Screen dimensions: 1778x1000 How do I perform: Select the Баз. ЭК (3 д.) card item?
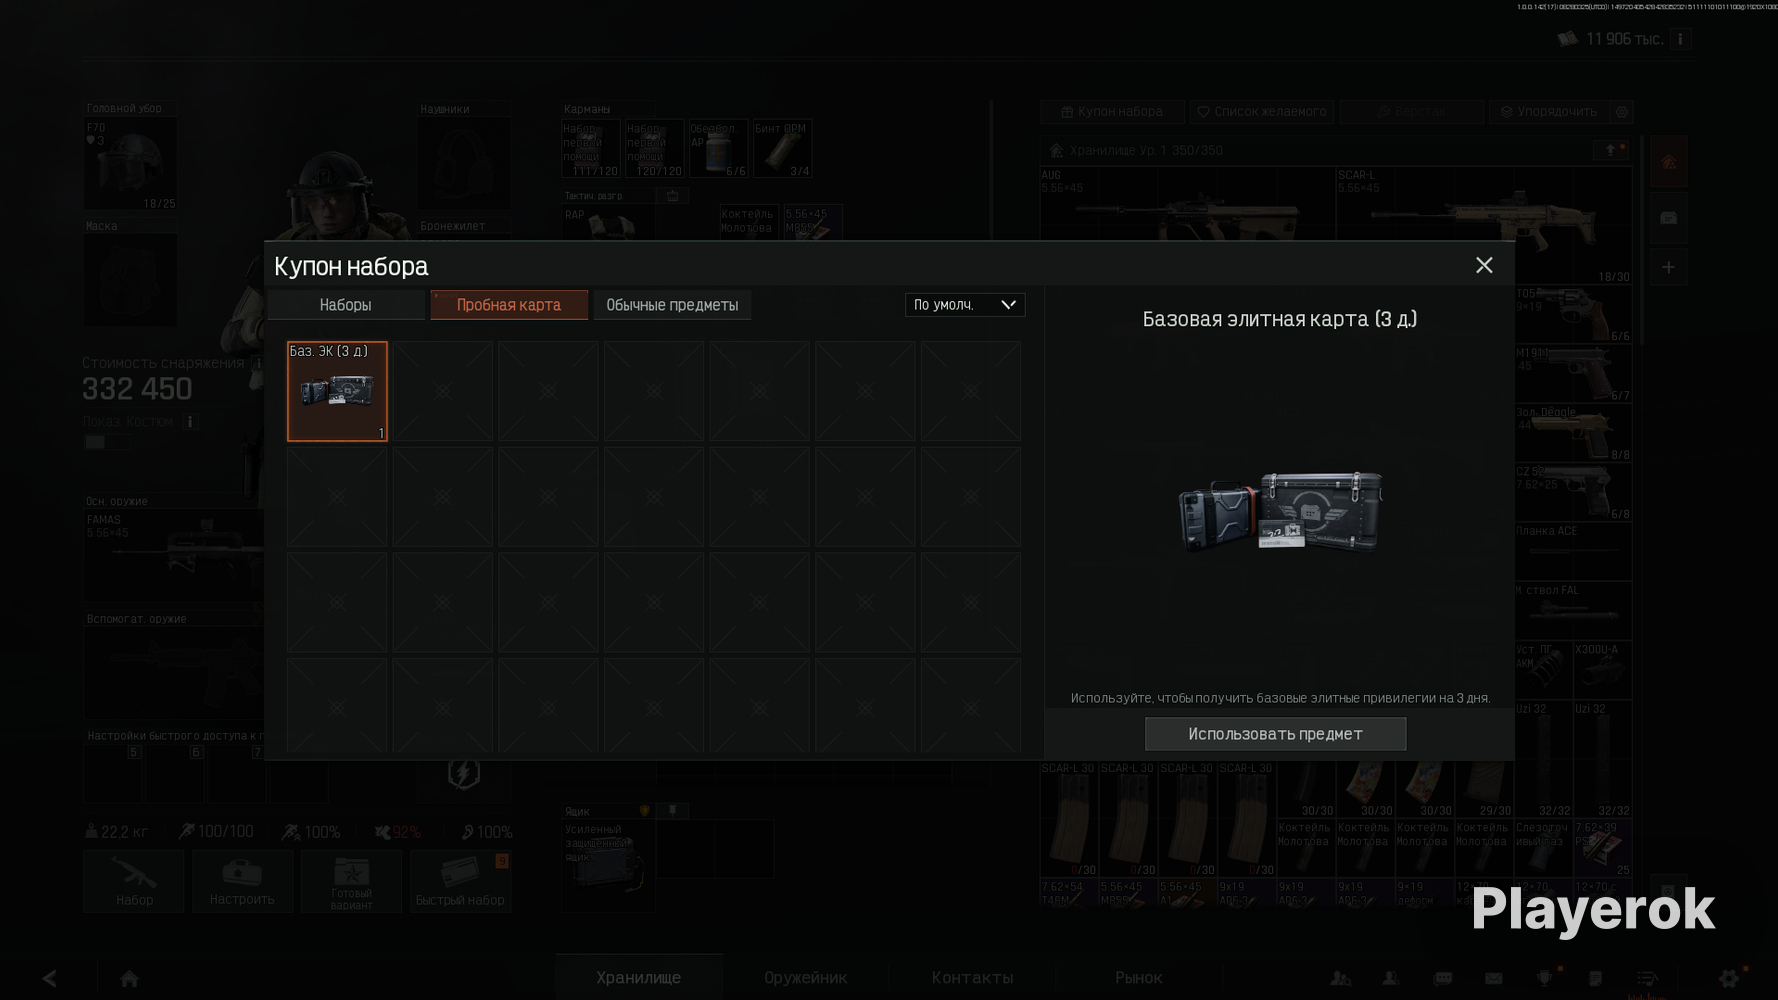337,391
